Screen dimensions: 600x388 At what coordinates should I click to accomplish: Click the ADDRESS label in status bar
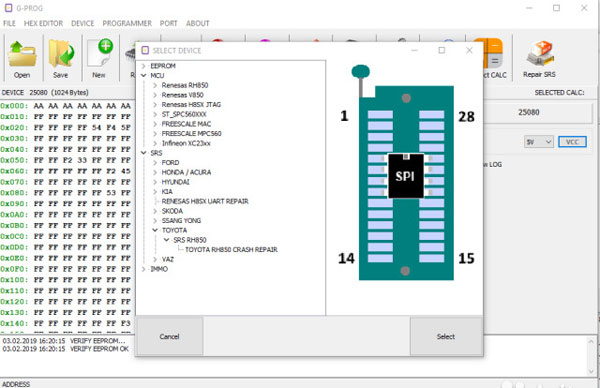(16, 384)
